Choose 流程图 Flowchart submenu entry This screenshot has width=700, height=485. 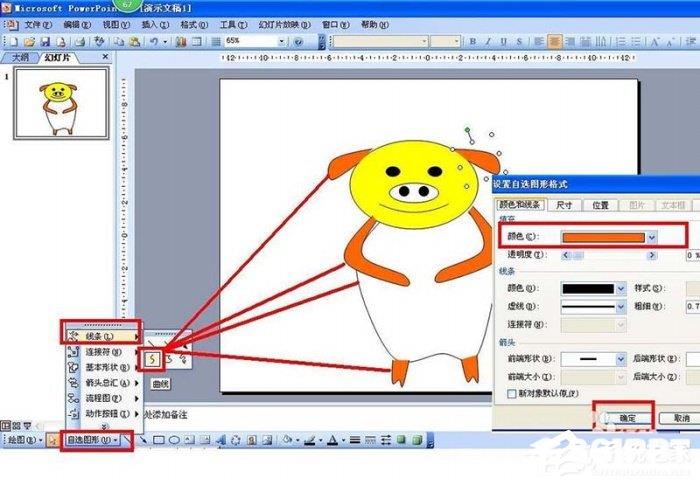pos(104,398)
